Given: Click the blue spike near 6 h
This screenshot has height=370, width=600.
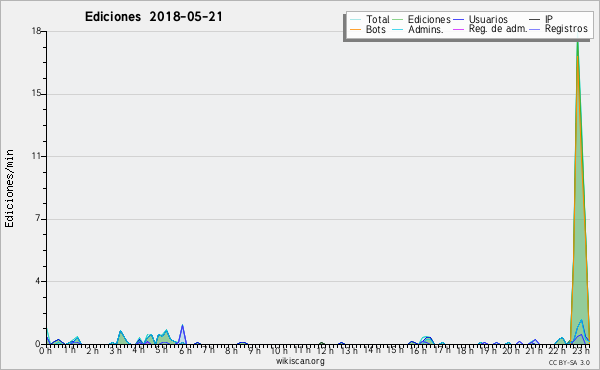Looking at the screenshot, I should [183, 334].
